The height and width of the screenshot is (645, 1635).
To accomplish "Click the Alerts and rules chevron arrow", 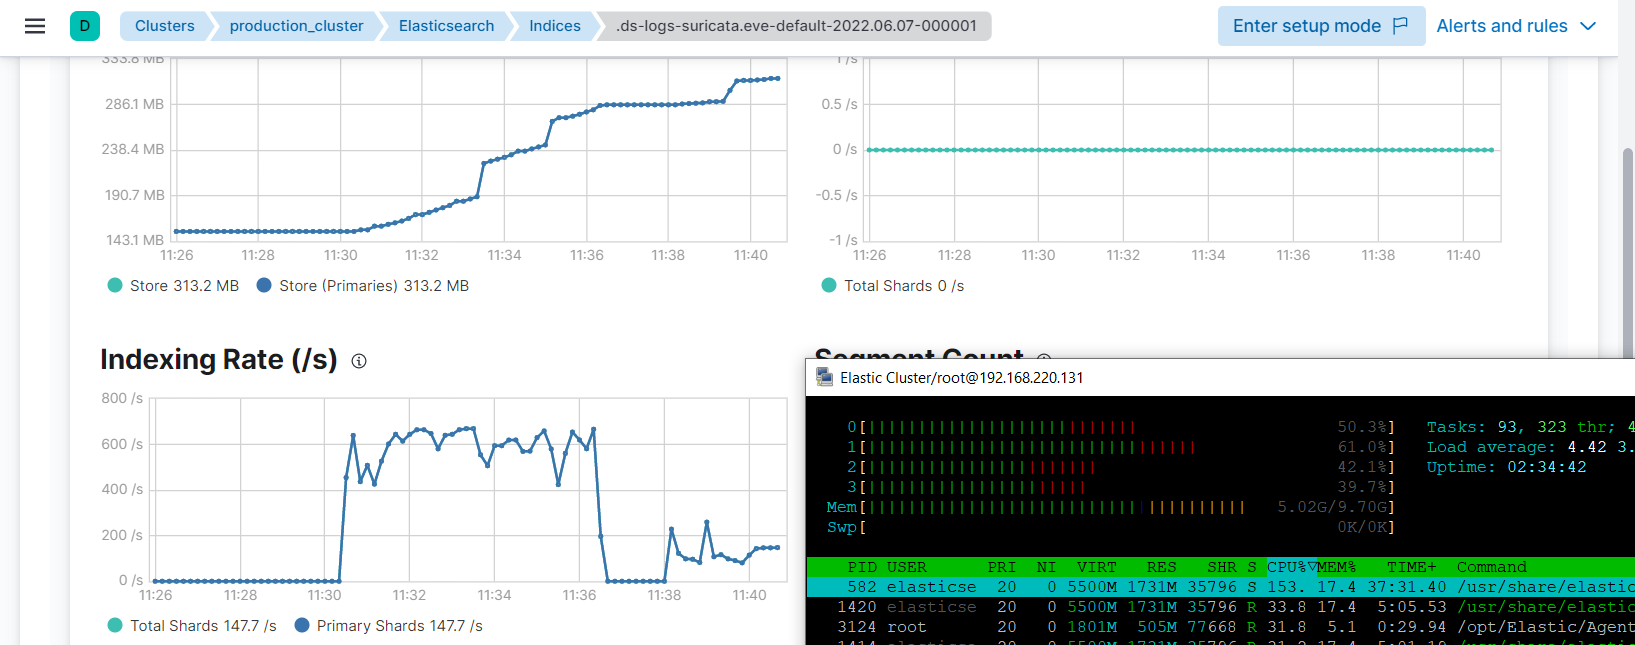I will click(1588, 26).
